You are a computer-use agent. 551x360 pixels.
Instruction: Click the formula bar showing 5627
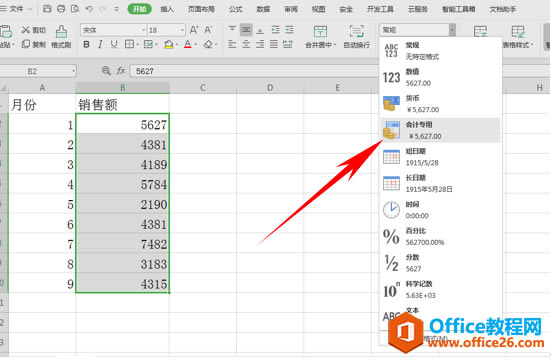tap(254, 71)
